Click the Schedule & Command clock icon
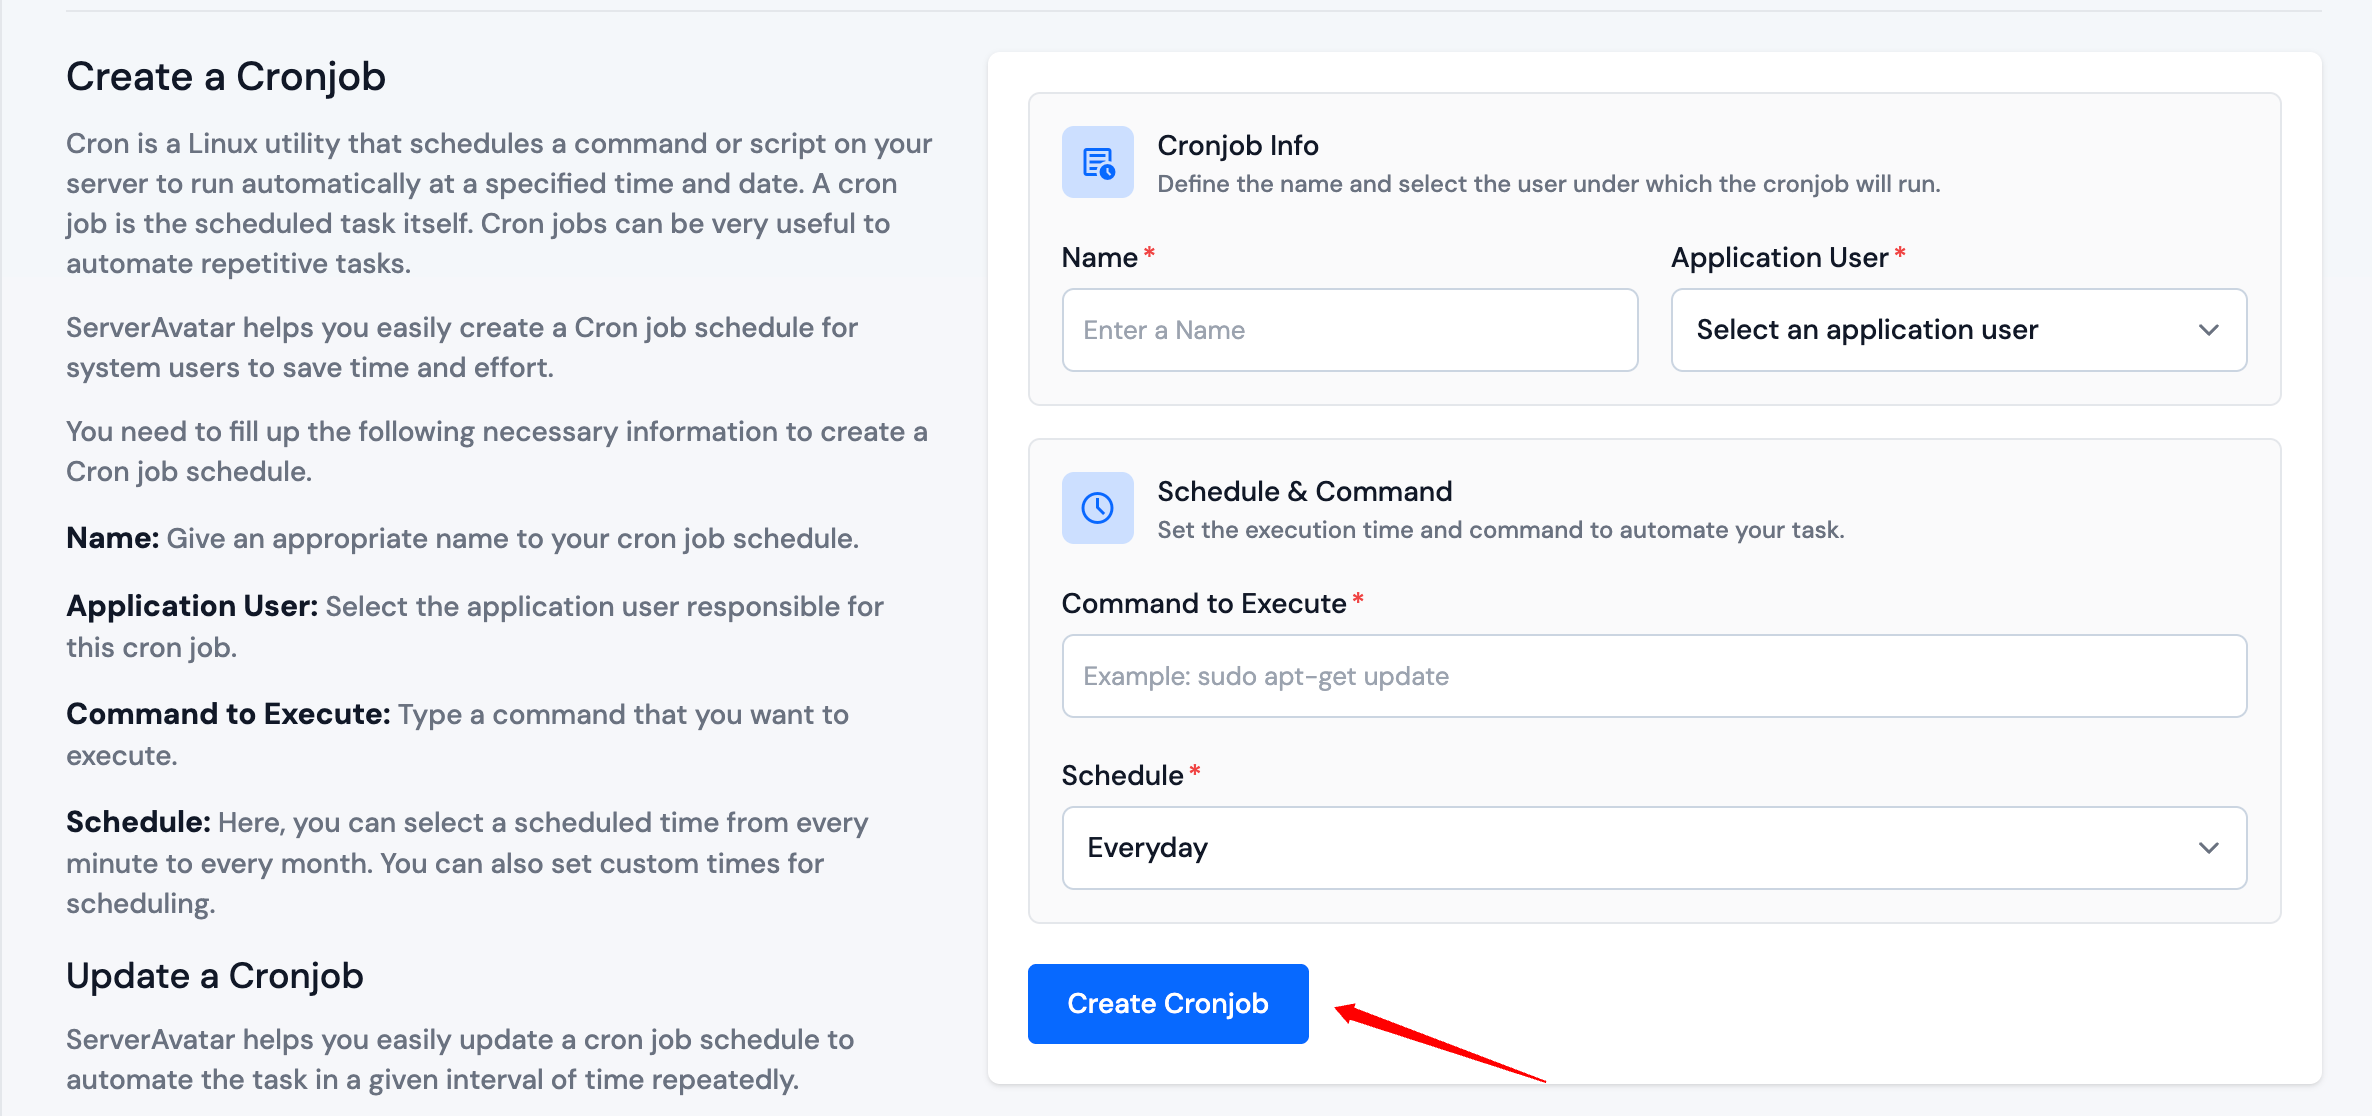Screen dimensions: 2372x1116 [x=1097, y=508]
